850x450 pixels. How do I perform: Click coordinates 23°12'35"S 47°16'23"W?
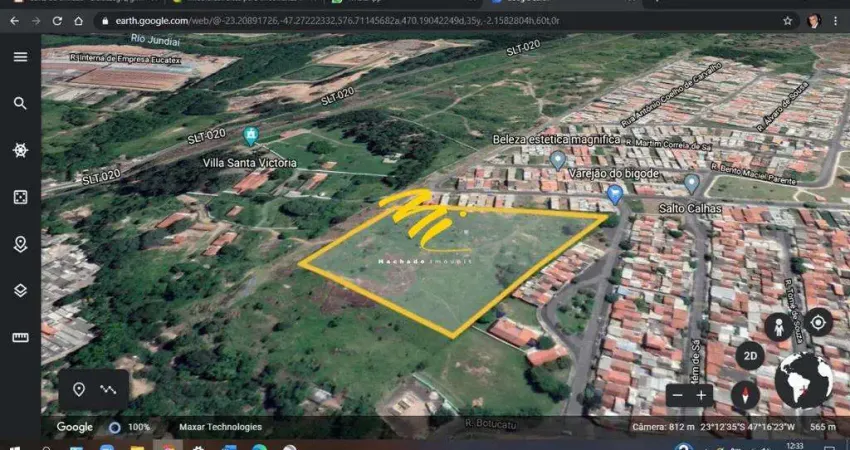[x=749, y=427]
